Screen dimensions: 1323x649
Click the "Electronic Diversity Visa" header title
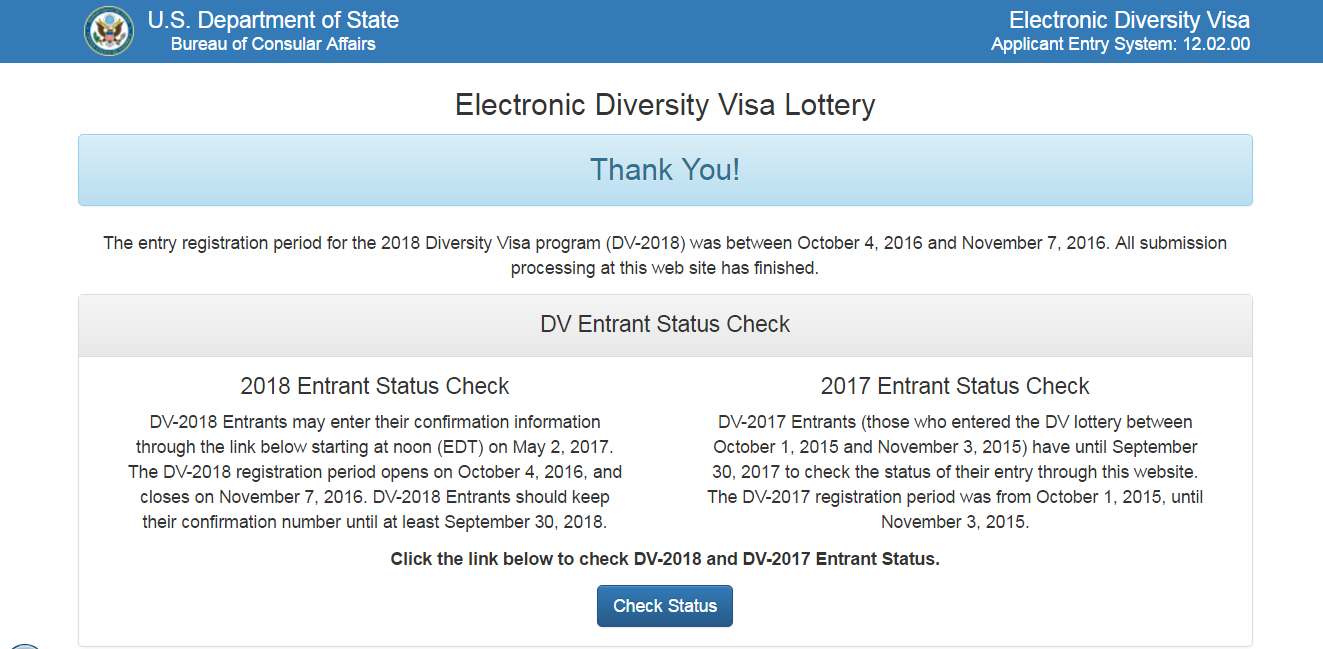tap(1129, 20)
